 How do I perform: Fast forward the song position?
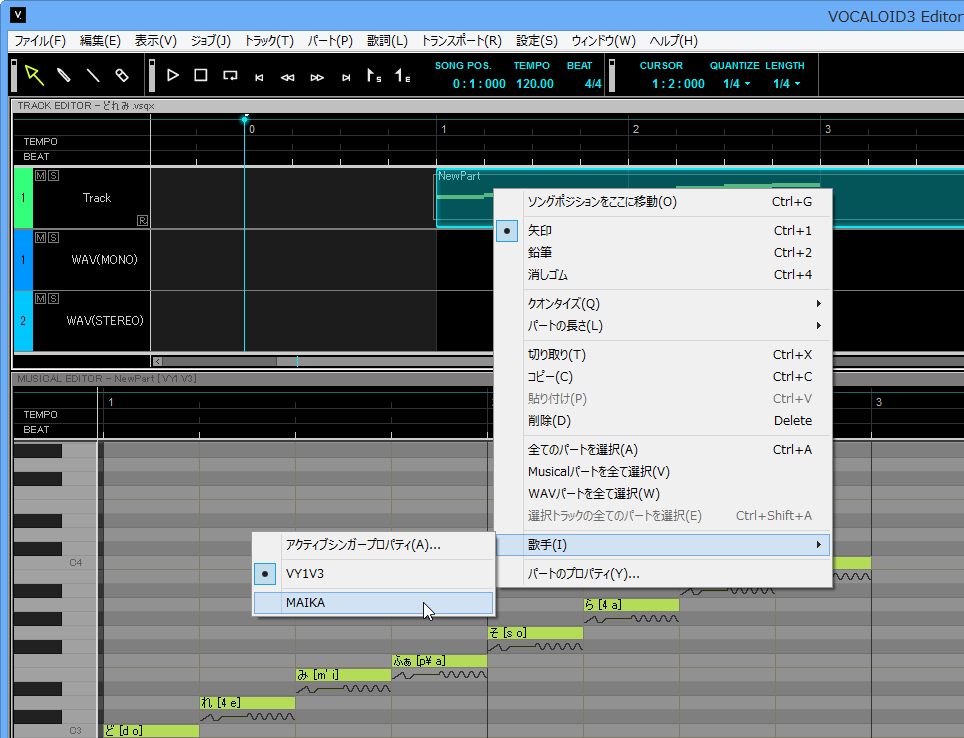click(x=317, y=77)
